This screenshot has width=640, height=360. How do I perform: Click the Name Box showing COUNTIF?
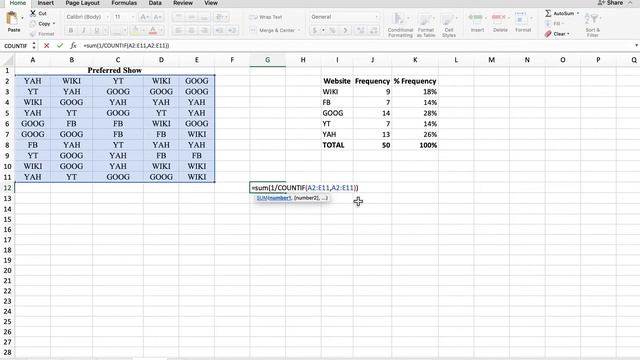tap(16, 46)
